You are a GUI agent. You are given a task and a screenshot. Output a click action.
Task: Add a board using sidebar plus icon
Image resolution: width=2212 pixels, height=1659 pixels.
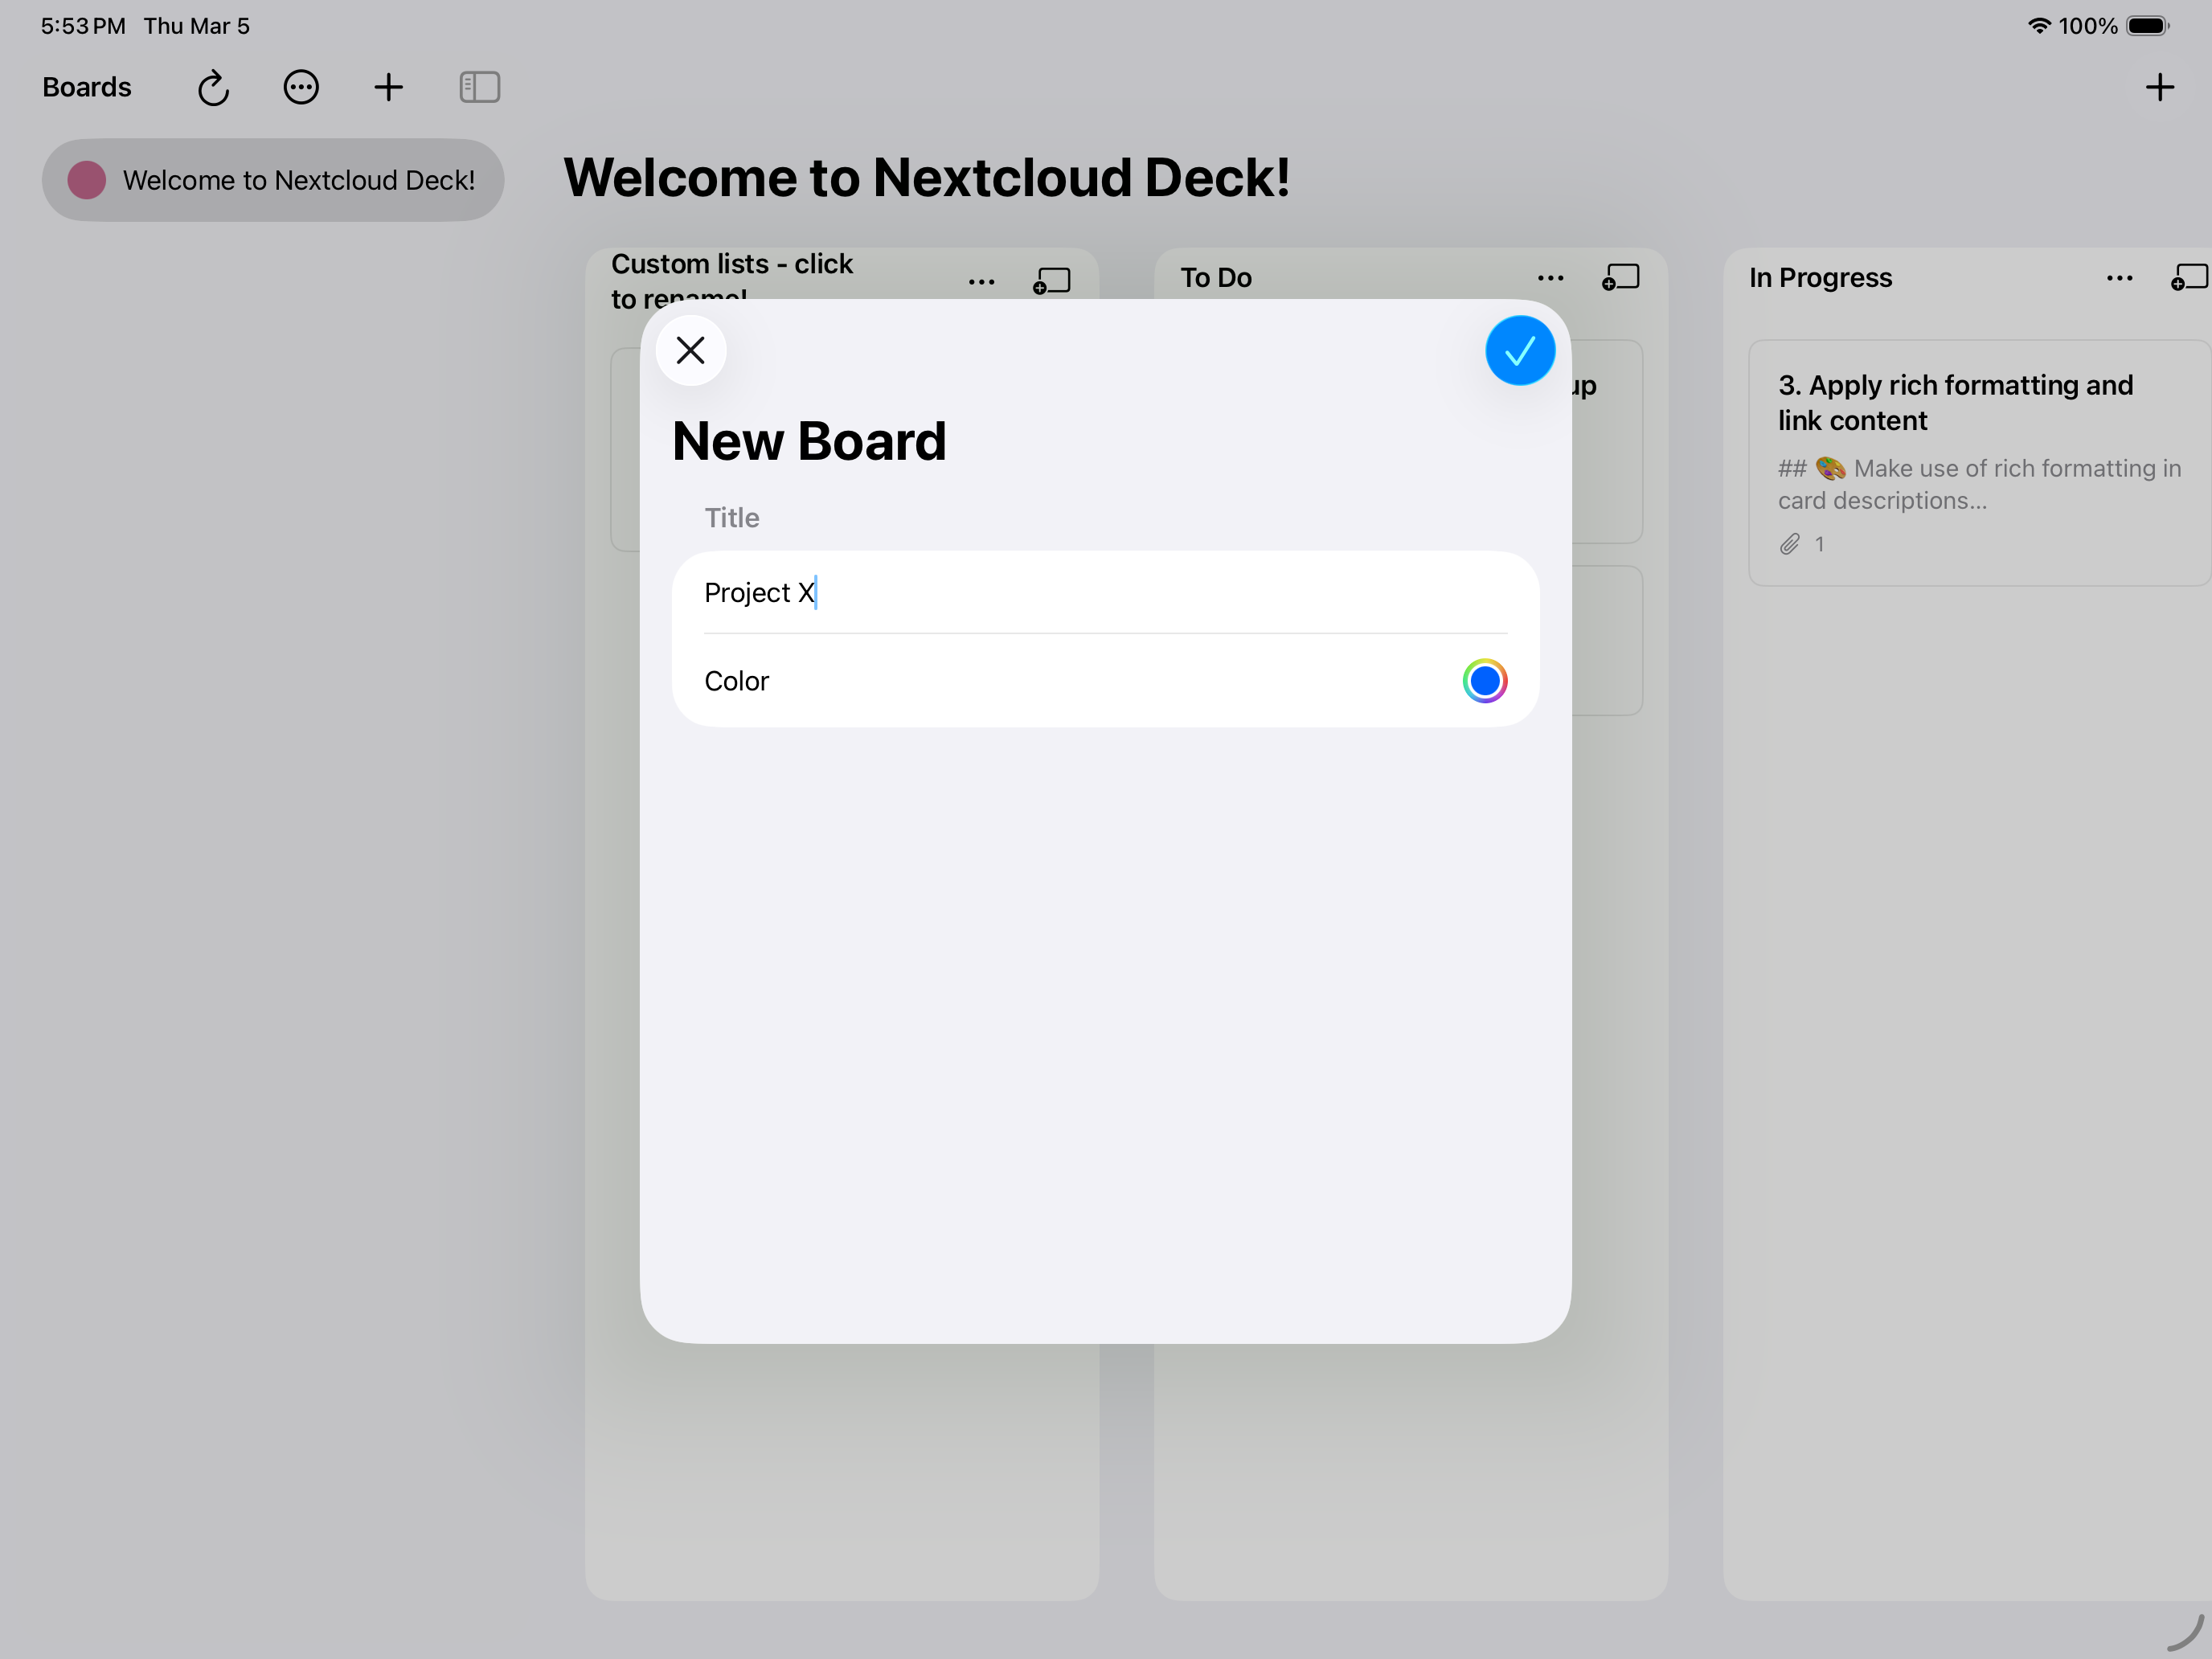click(x=388, y=88)
